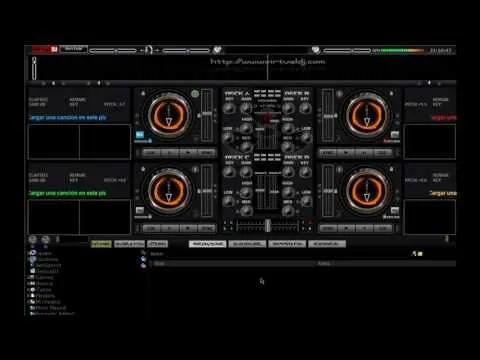Start playback with Deck B play button
Viewport: 480px width, 360px height.
click(x=346, y=153)
